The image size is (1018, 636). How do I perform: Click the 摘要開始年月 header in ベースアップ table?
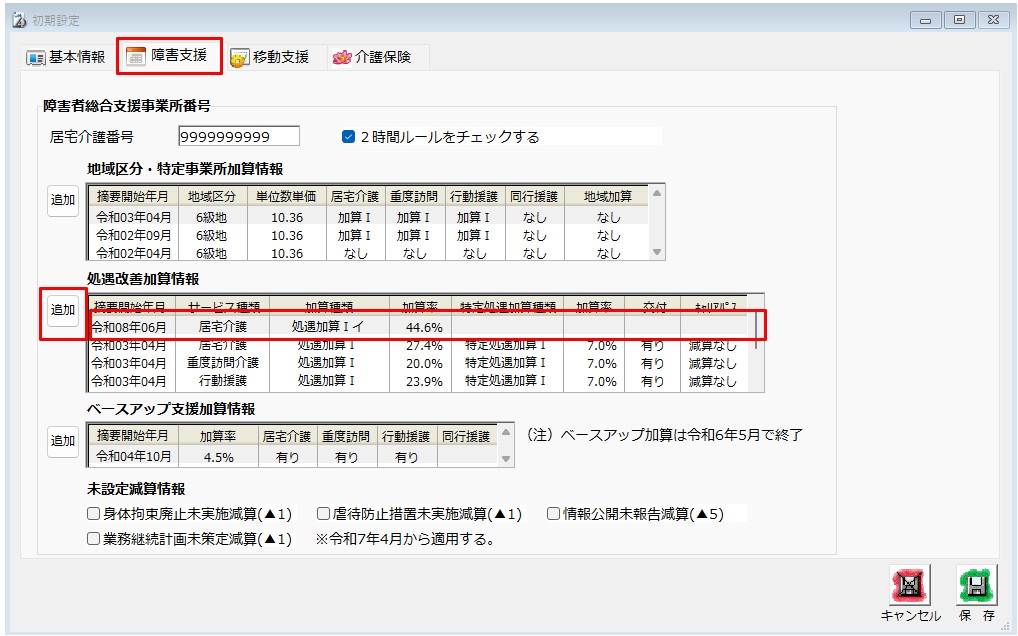[x=132, y=435]
